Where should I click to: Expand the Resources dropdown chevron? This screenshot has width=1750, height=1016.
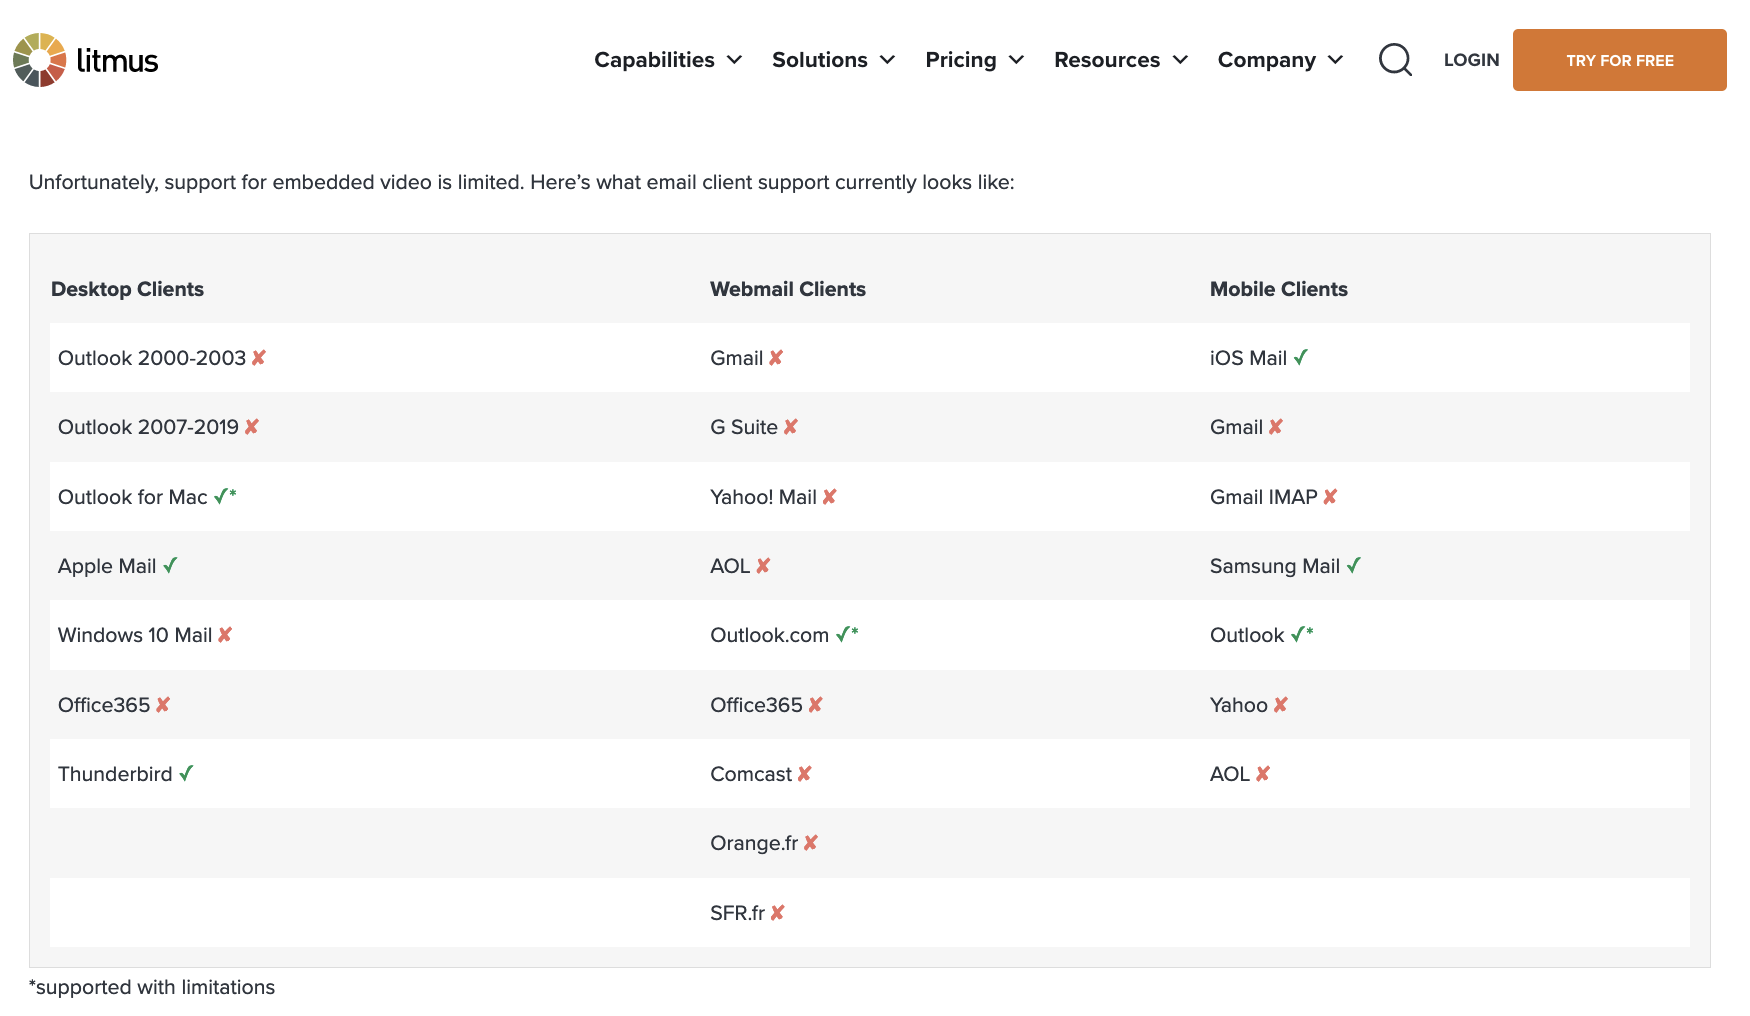coord(1180,60)
